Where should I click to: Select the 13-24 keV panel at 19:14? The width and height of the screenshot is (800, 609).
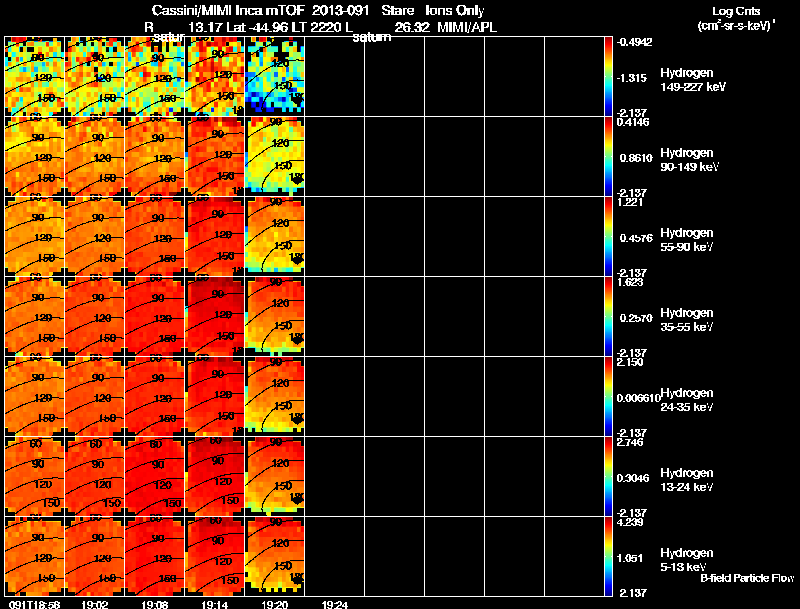pos(215,476)
